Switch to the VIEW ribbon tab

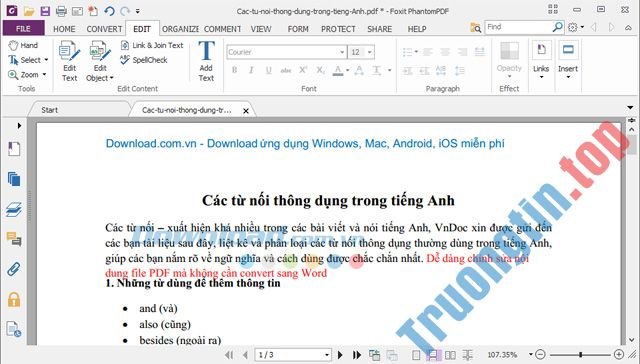[x=261, y=29]
